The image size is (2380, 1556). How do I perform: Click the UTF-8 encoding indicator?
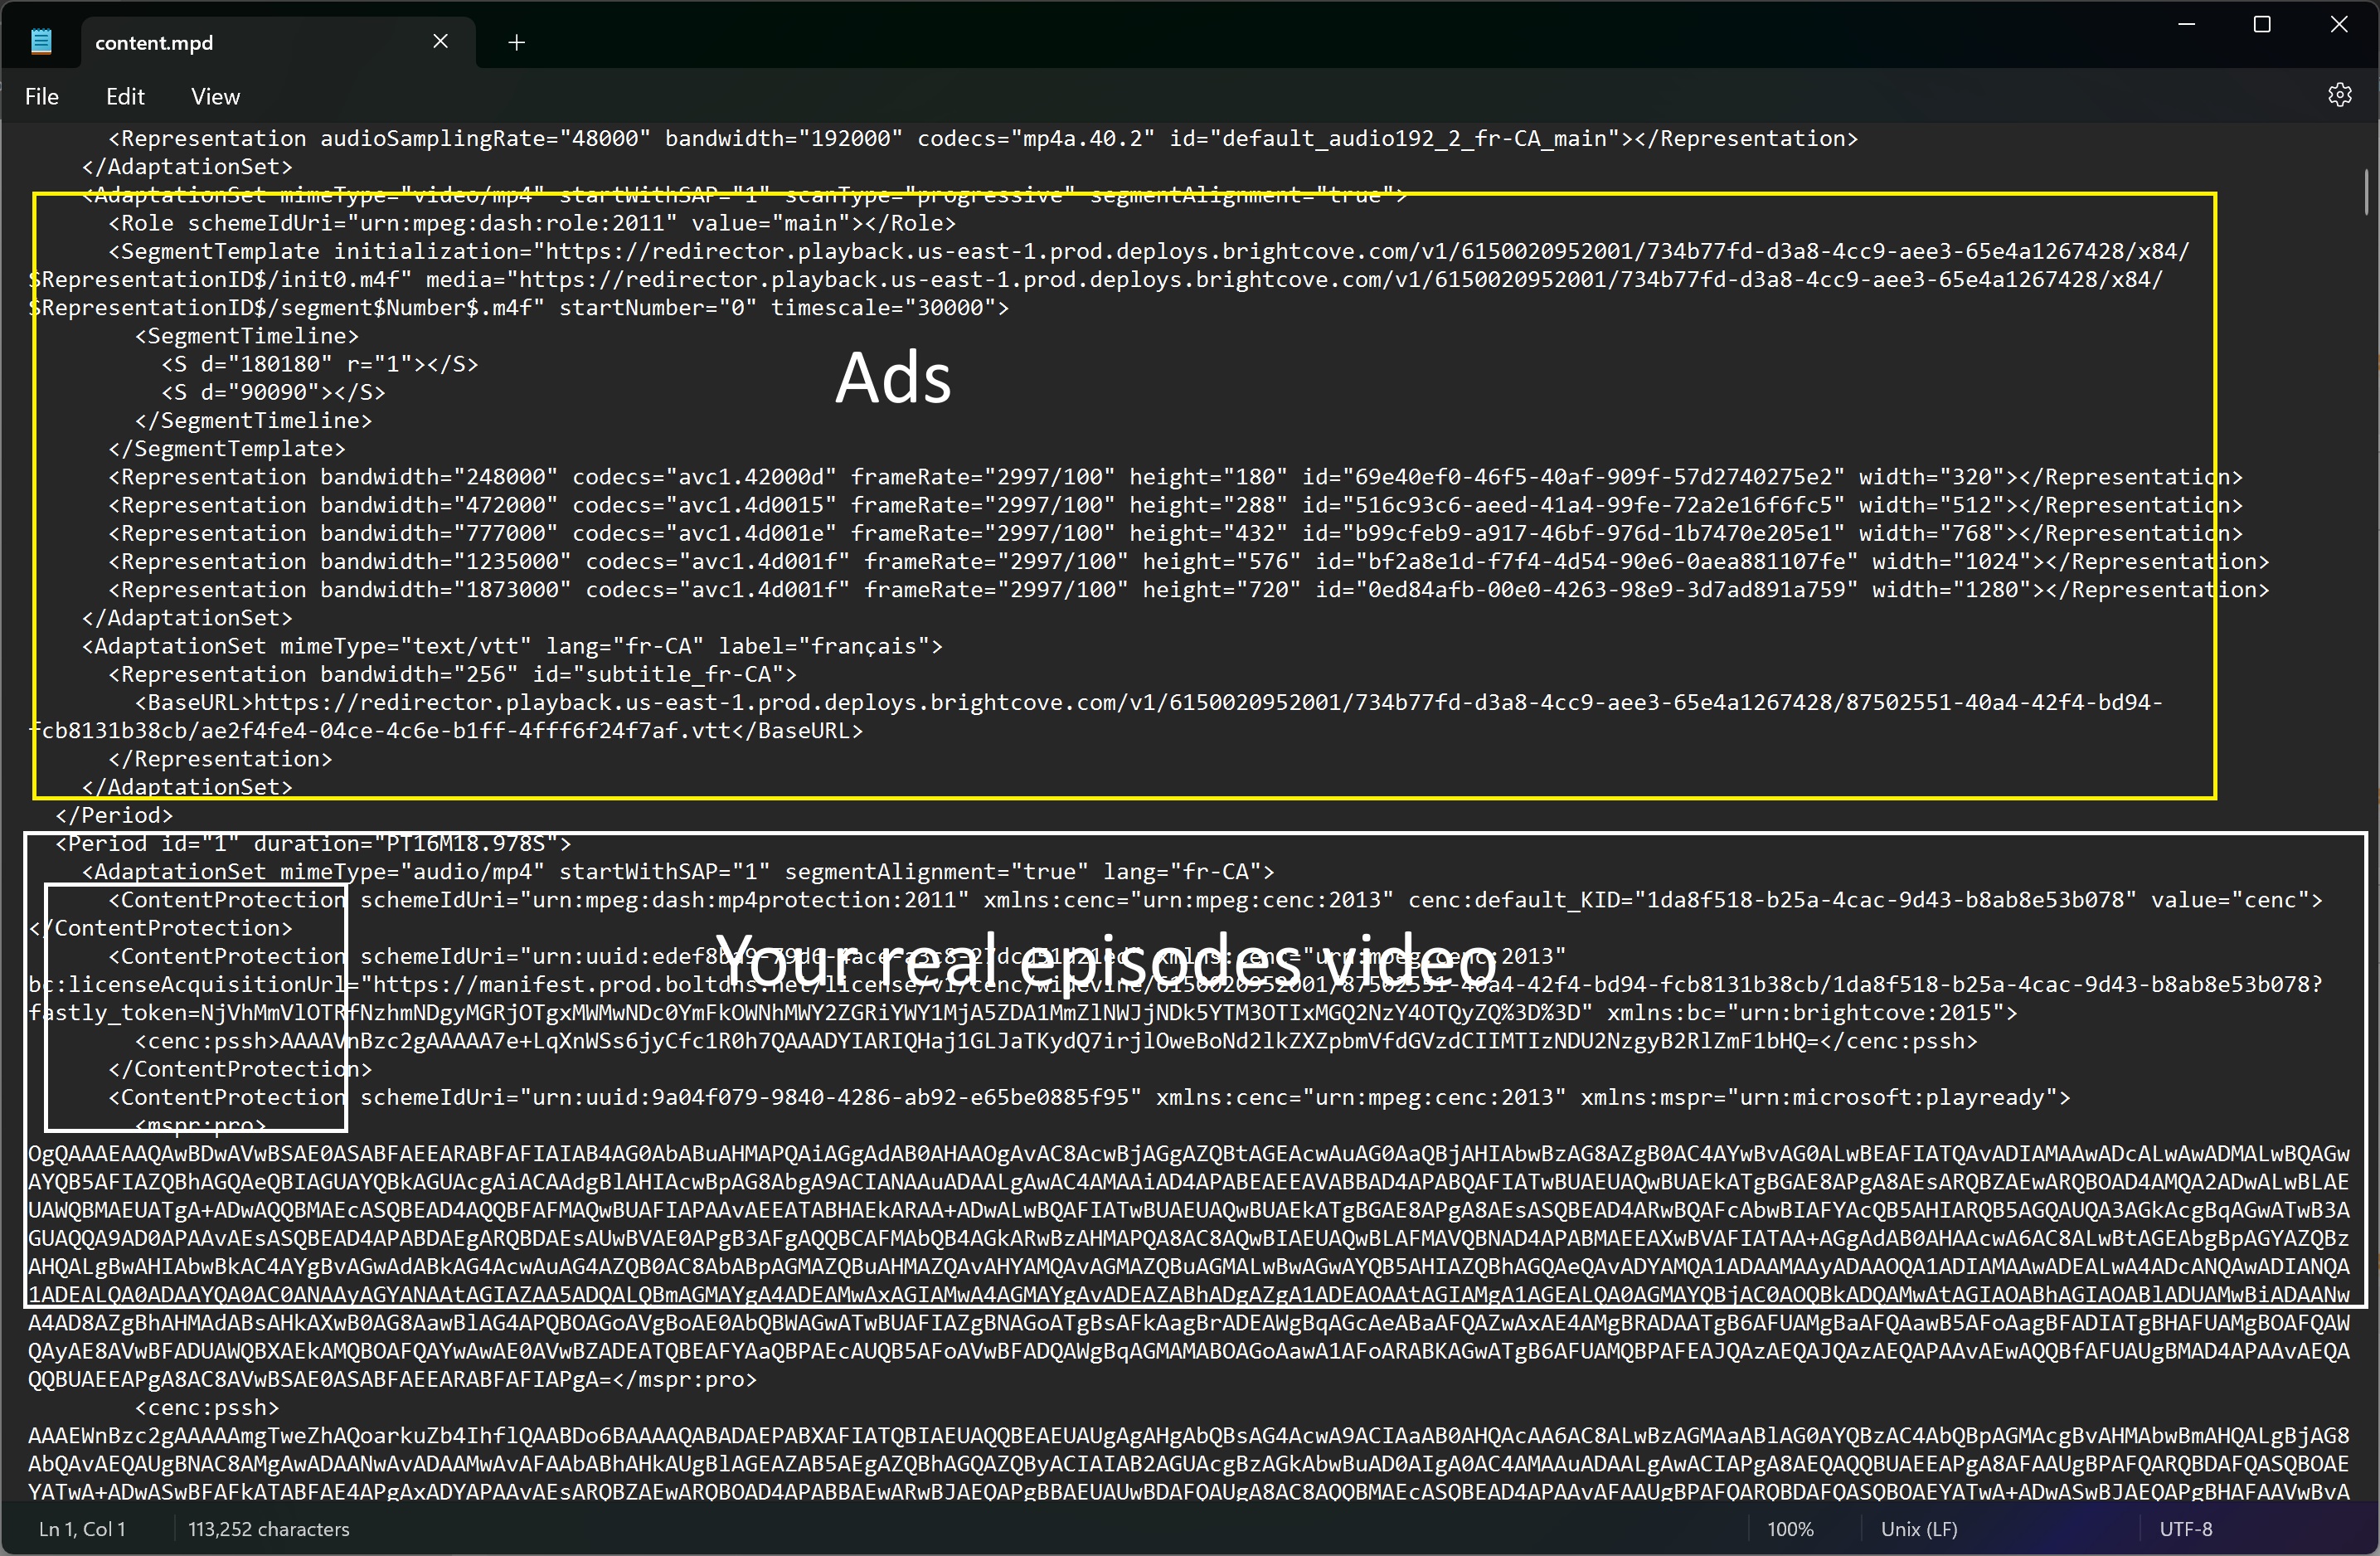click(2185, 1529)
